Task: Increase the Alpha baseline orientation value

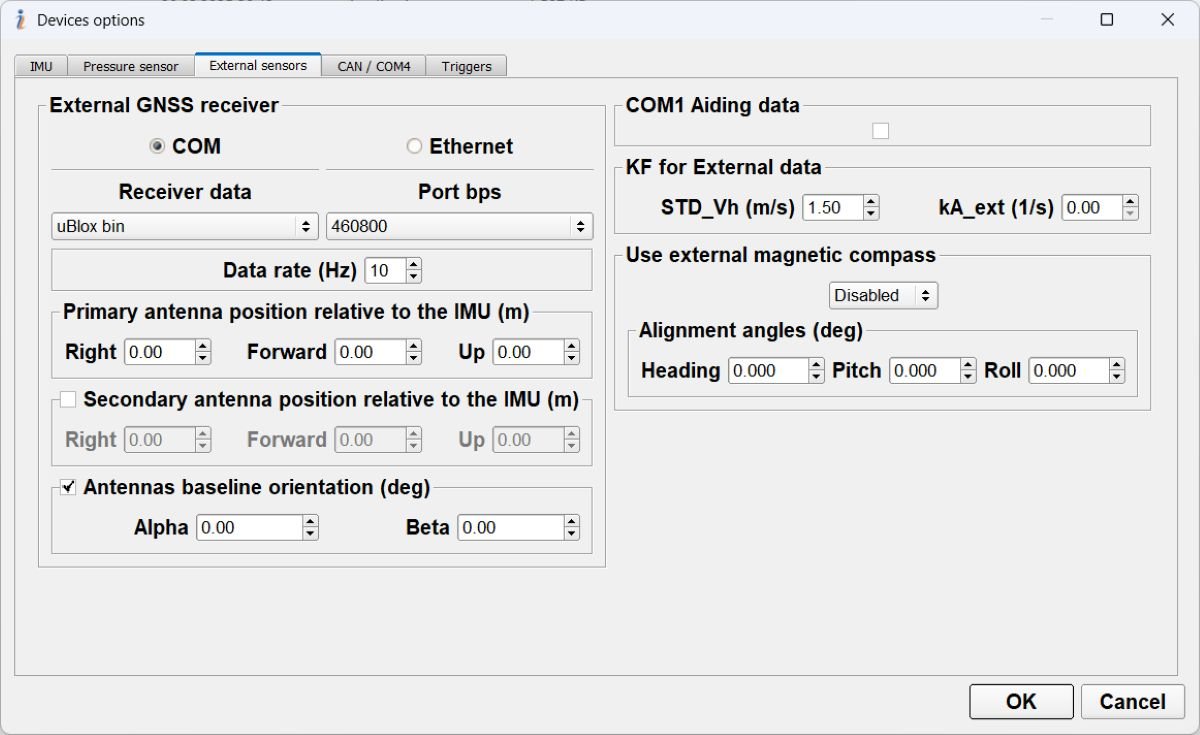Action: tap(311, 521)
